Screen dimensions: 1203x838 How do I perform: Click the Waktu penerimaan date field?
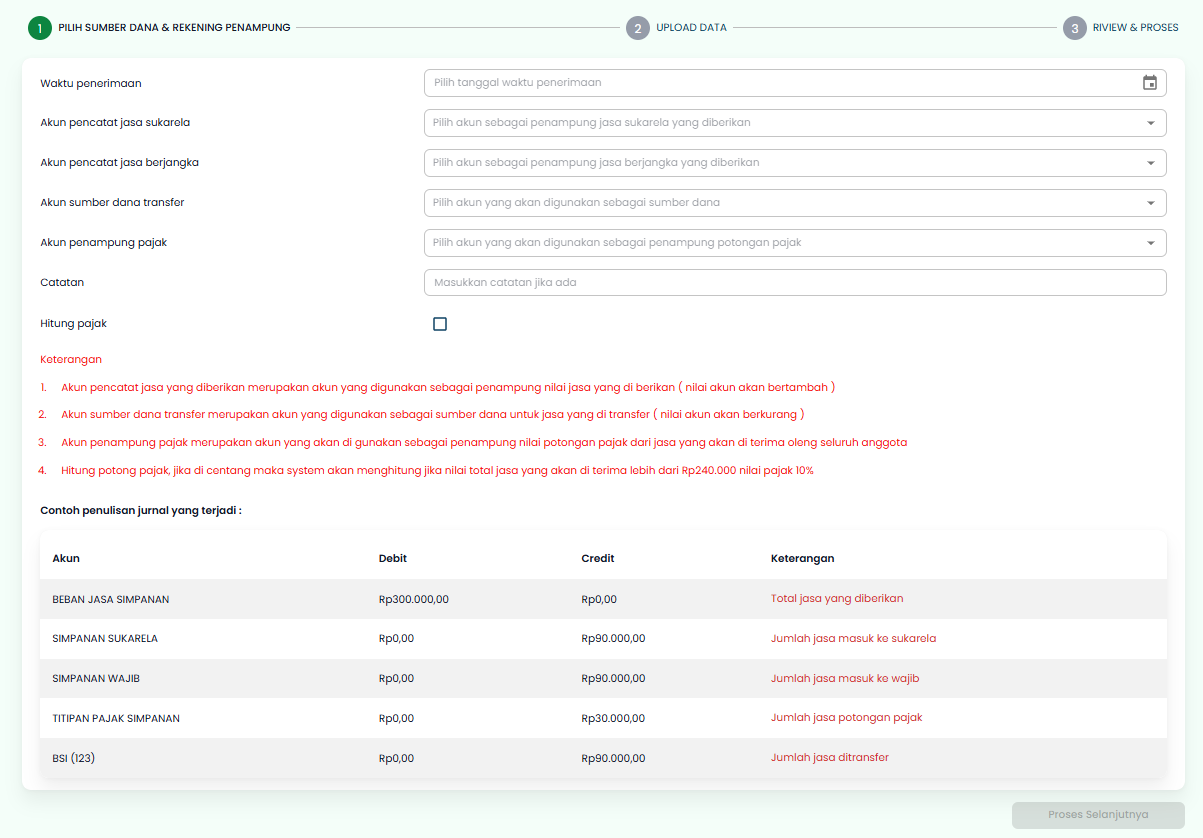coord(780,83)
